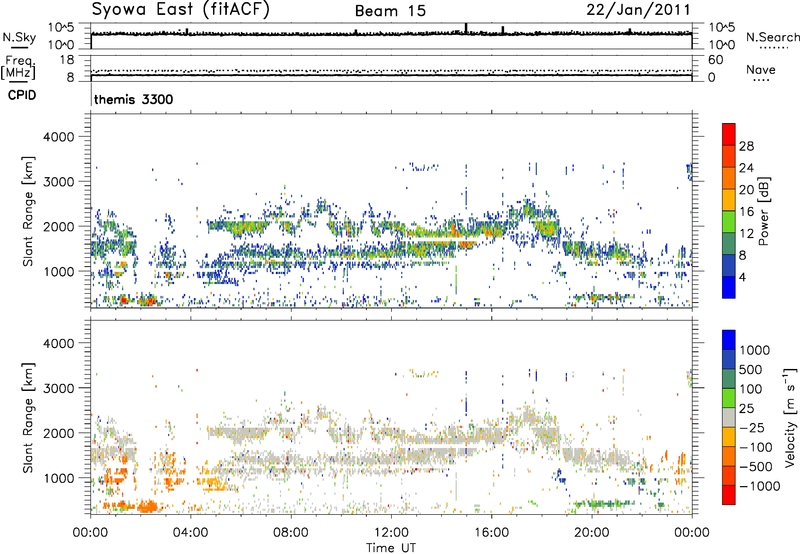Click the 'Slant Range [km]' label of the power panel

point(28,211)
